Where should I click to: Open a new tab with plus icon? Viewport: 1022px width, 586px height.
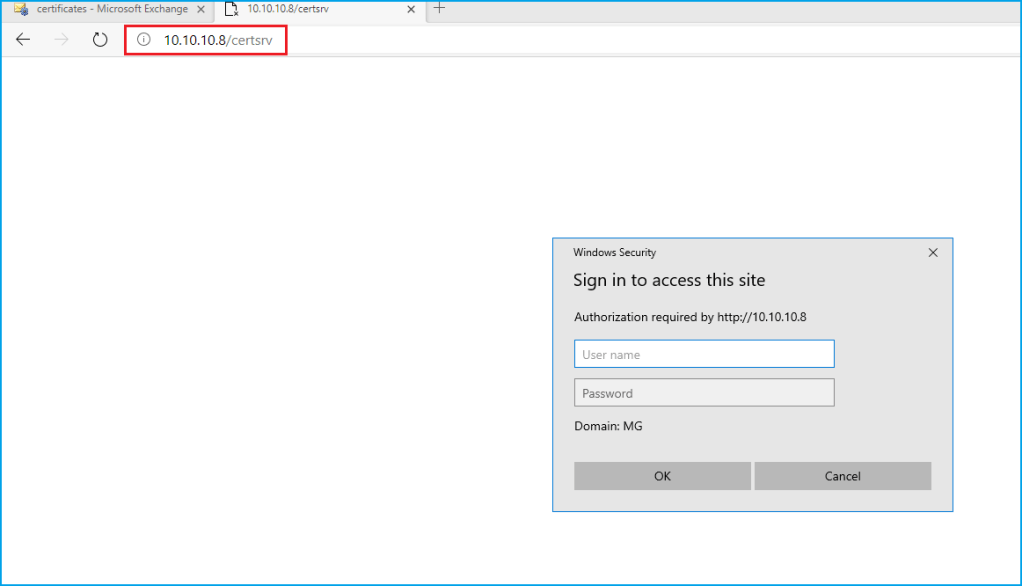[439, 8]
